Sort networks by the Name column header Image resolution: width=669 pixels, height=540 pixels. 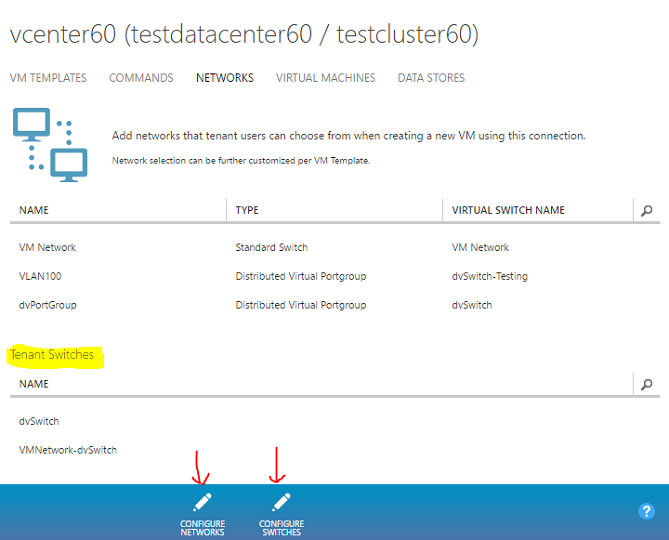(x=34, y=210)
